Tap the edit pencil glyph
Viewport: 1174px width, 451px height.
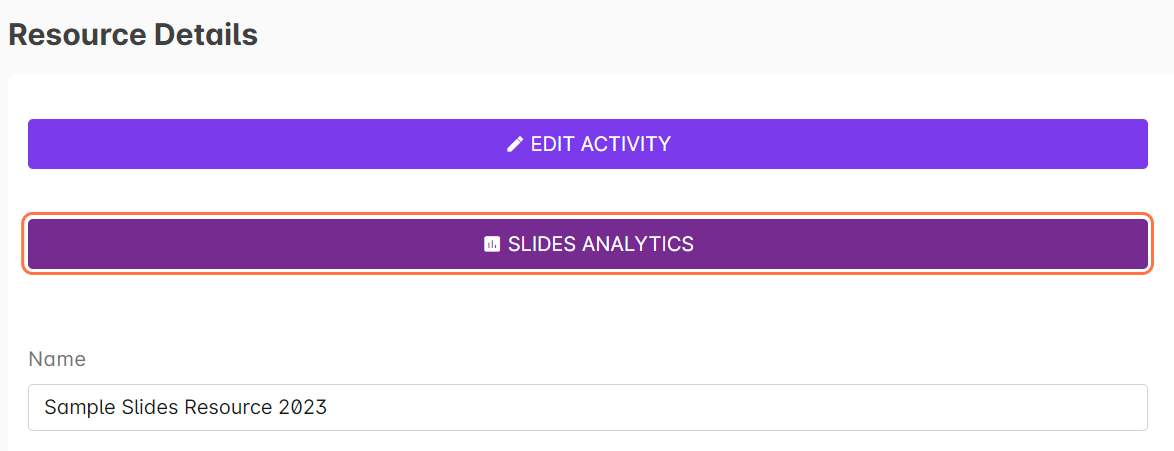tap(515, 144)
